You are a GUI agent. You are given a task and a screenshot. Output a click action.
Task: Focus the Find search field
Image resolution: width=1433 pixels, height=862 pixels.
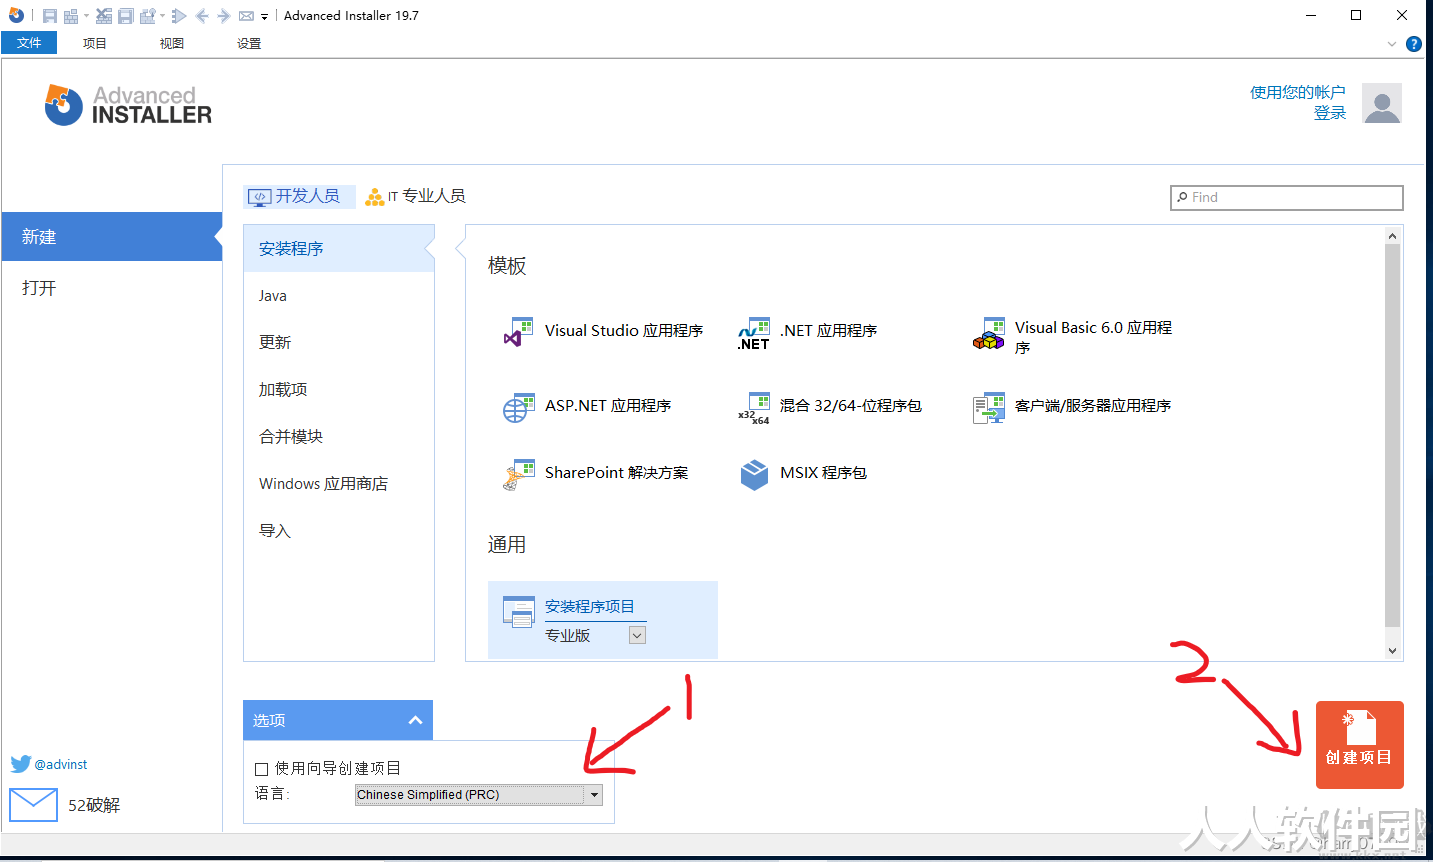tap(1286, 197)
